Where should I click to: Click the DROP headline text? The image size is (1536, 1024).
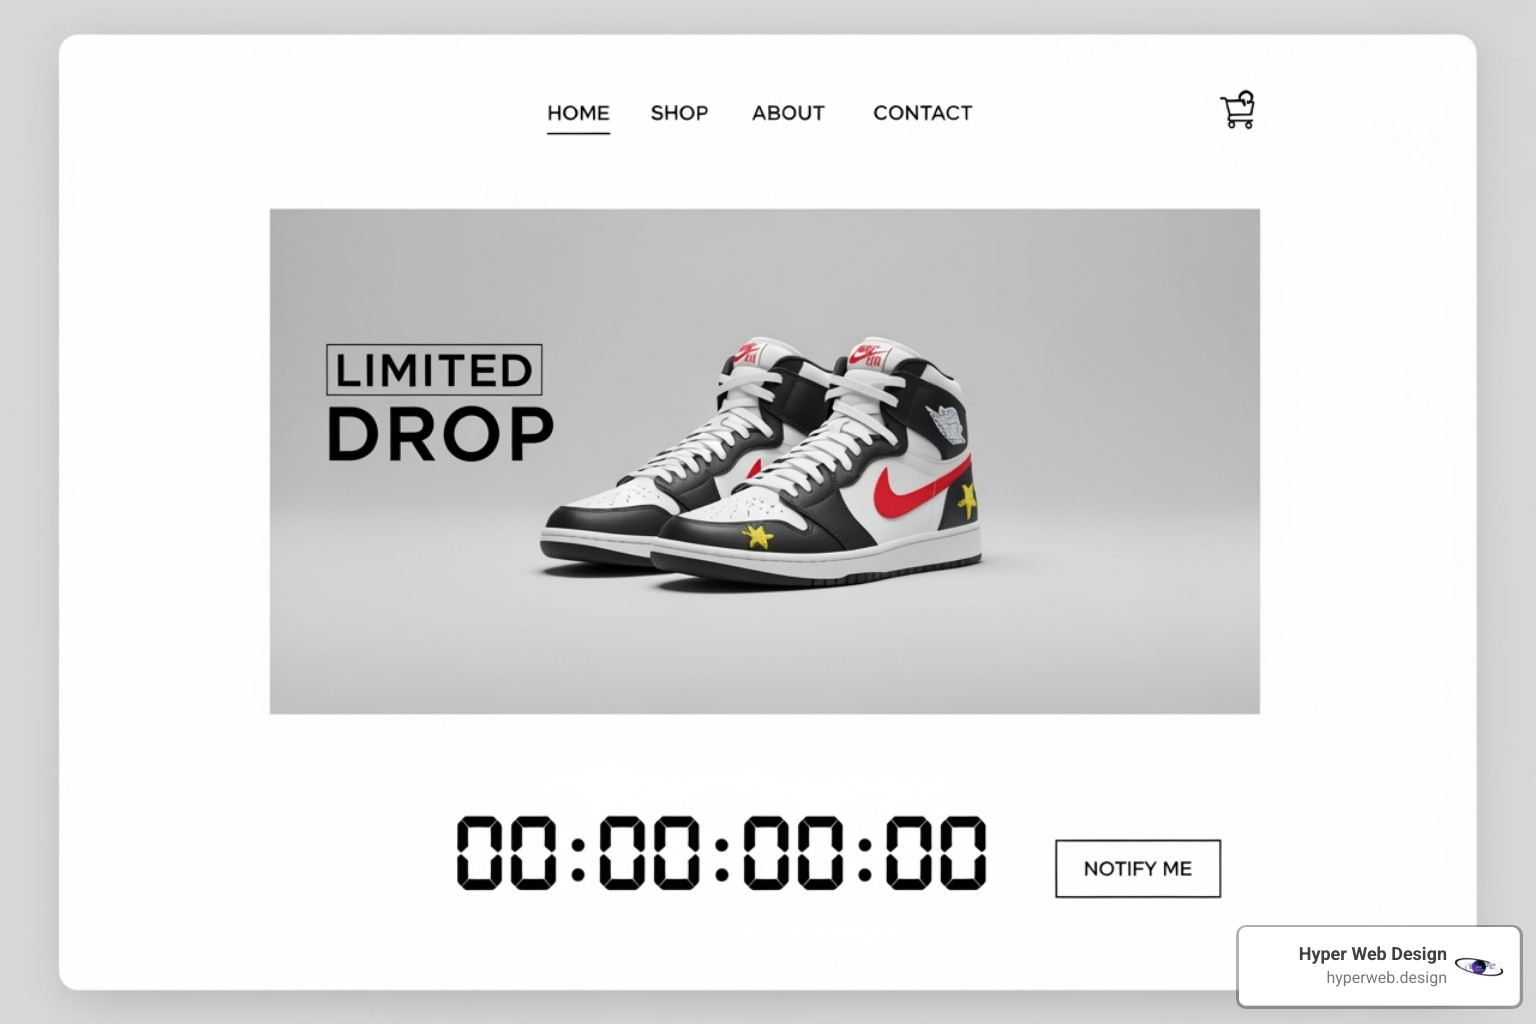[x=440, y=434]
